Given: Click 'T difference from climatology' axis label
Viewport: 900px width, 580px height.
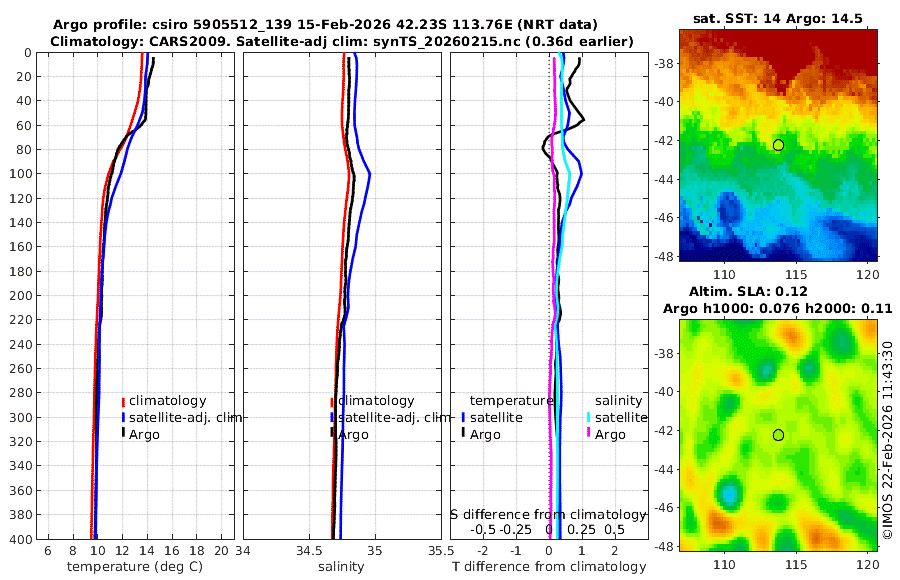Looking at the screenshot, I should point(549,567).
